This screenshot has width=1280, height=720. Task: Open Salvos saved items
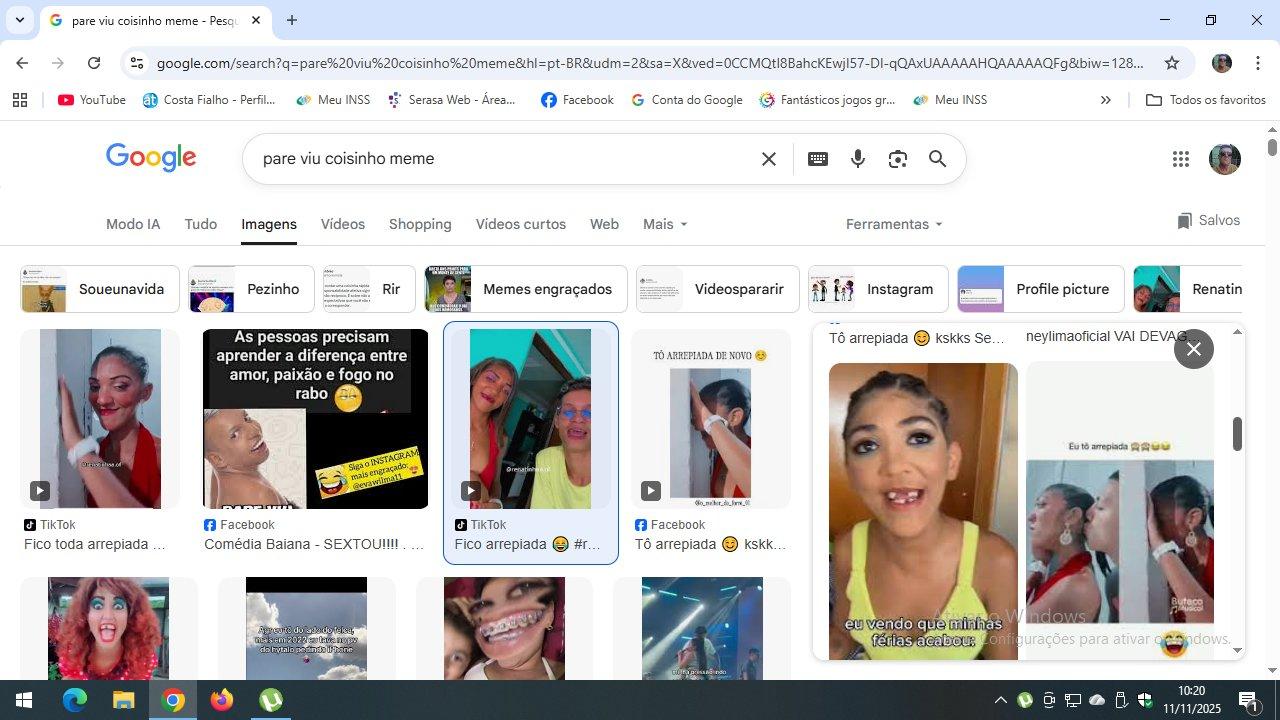[x=1208, y=221]
